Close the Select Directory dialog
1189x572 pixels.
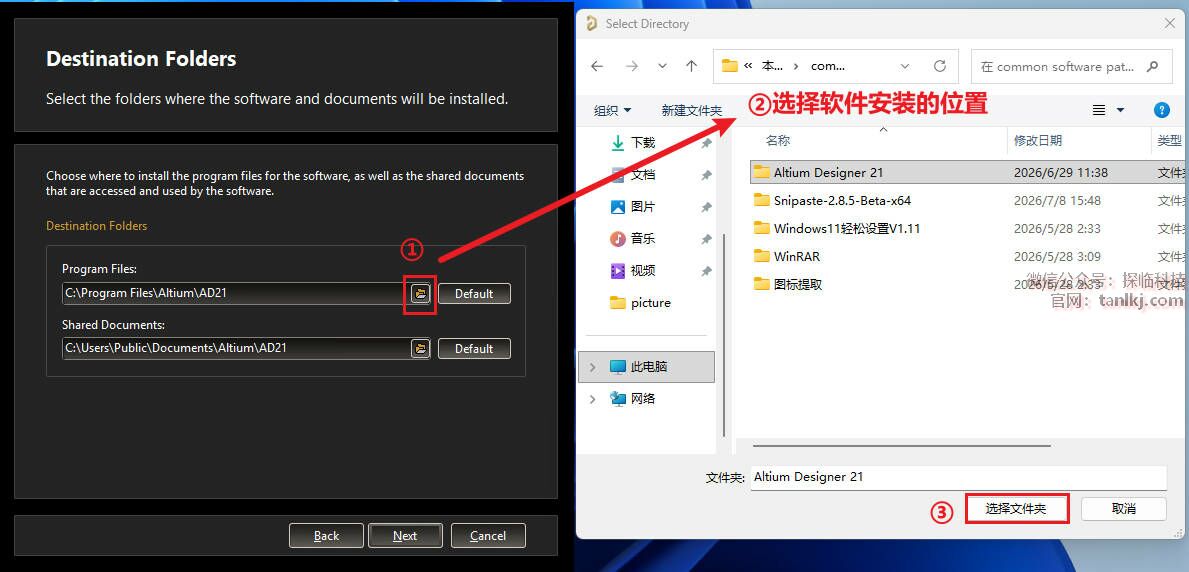tap(1169, 24)
